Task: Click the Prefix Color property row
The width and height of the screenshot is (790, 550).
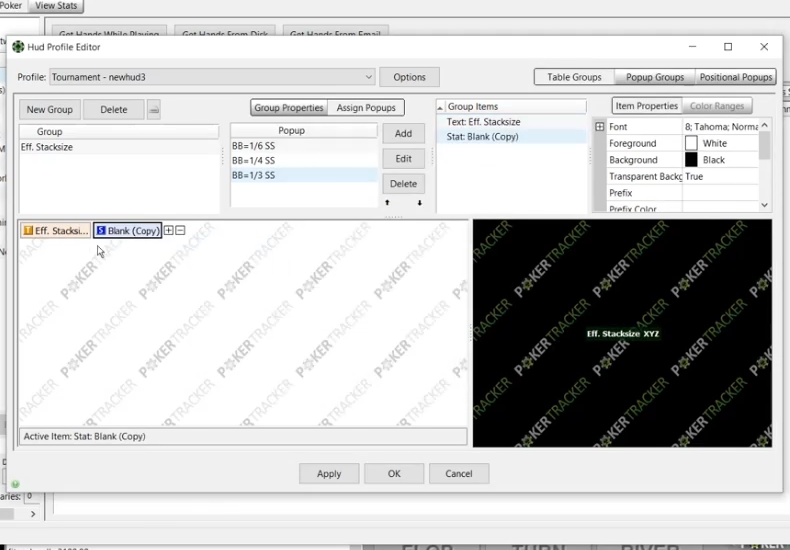Action: pos(683,209)
